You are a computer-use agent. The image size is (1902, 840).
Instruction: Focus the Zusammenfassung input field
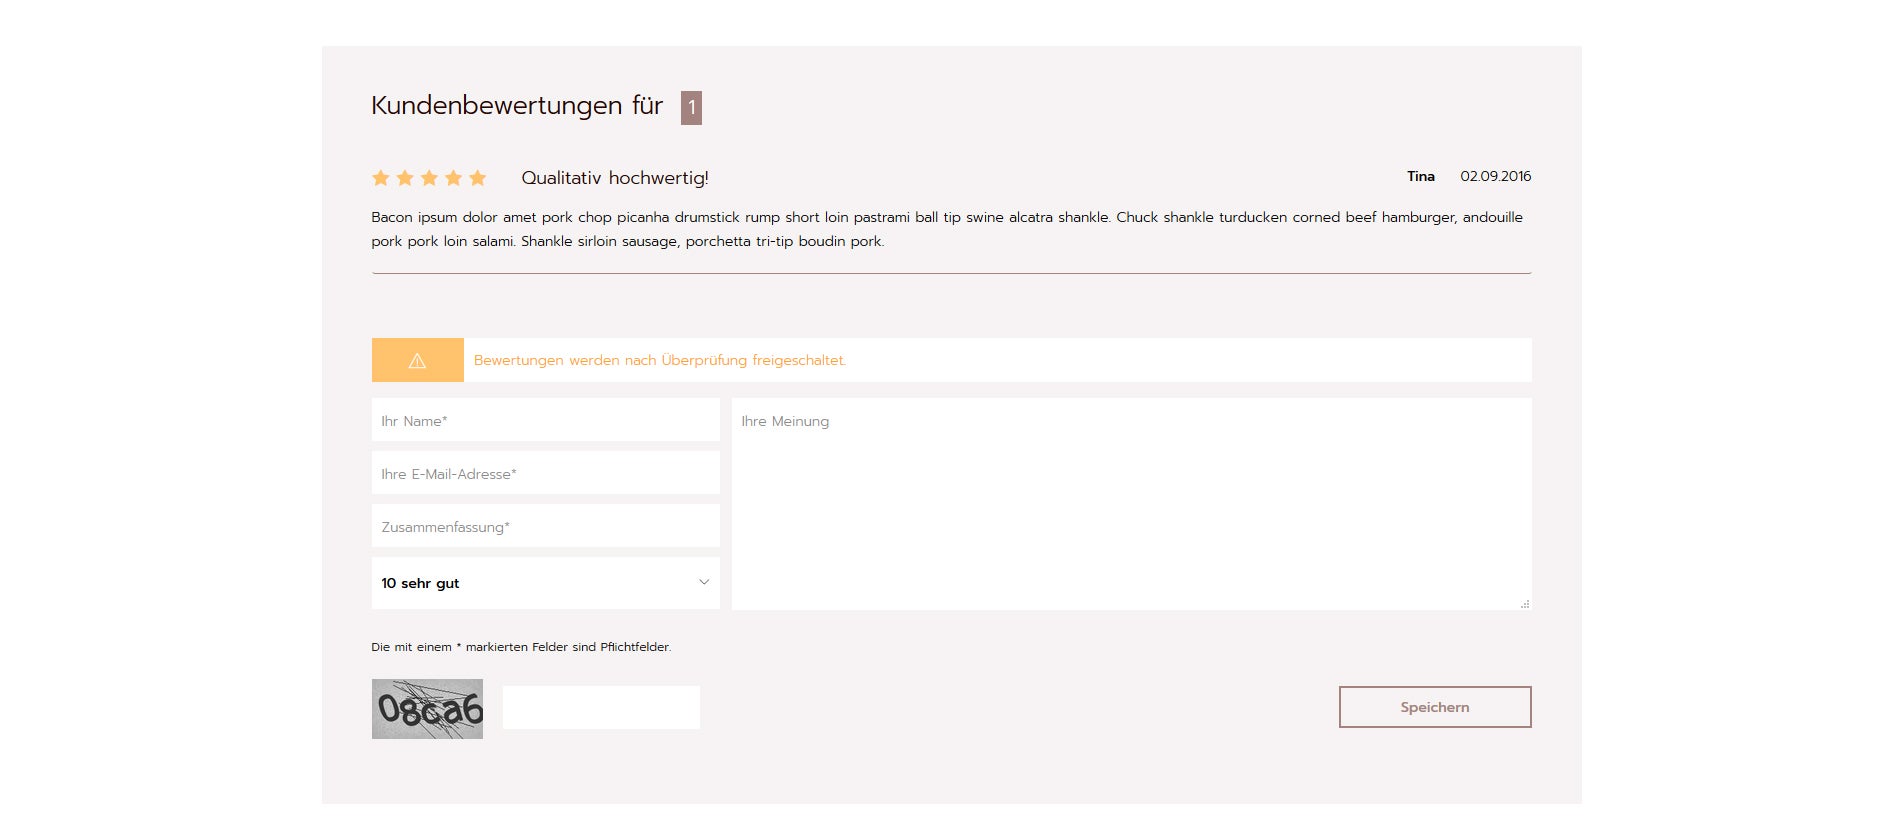tap(545, 526)
